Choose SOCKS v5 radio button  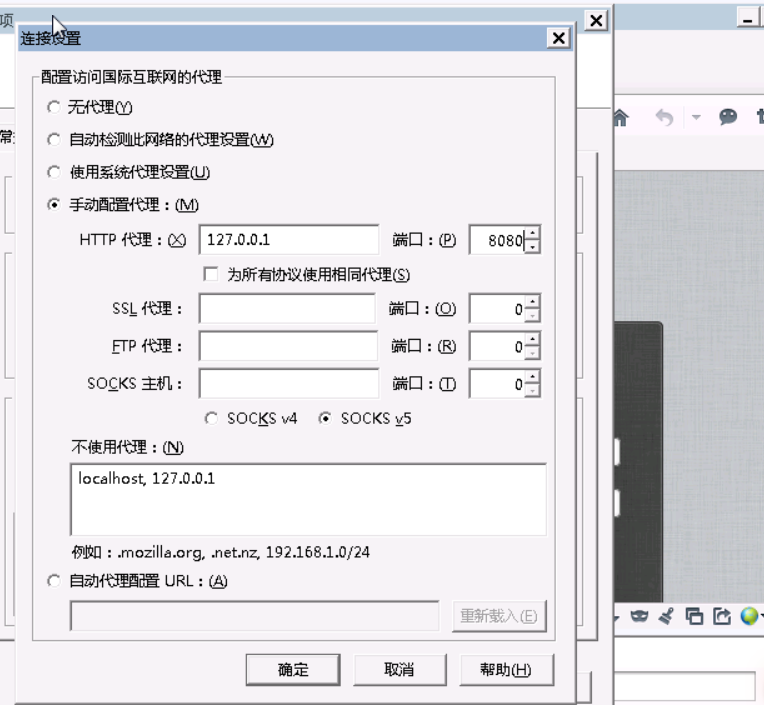pyautogui.click(x=325, y=419)
